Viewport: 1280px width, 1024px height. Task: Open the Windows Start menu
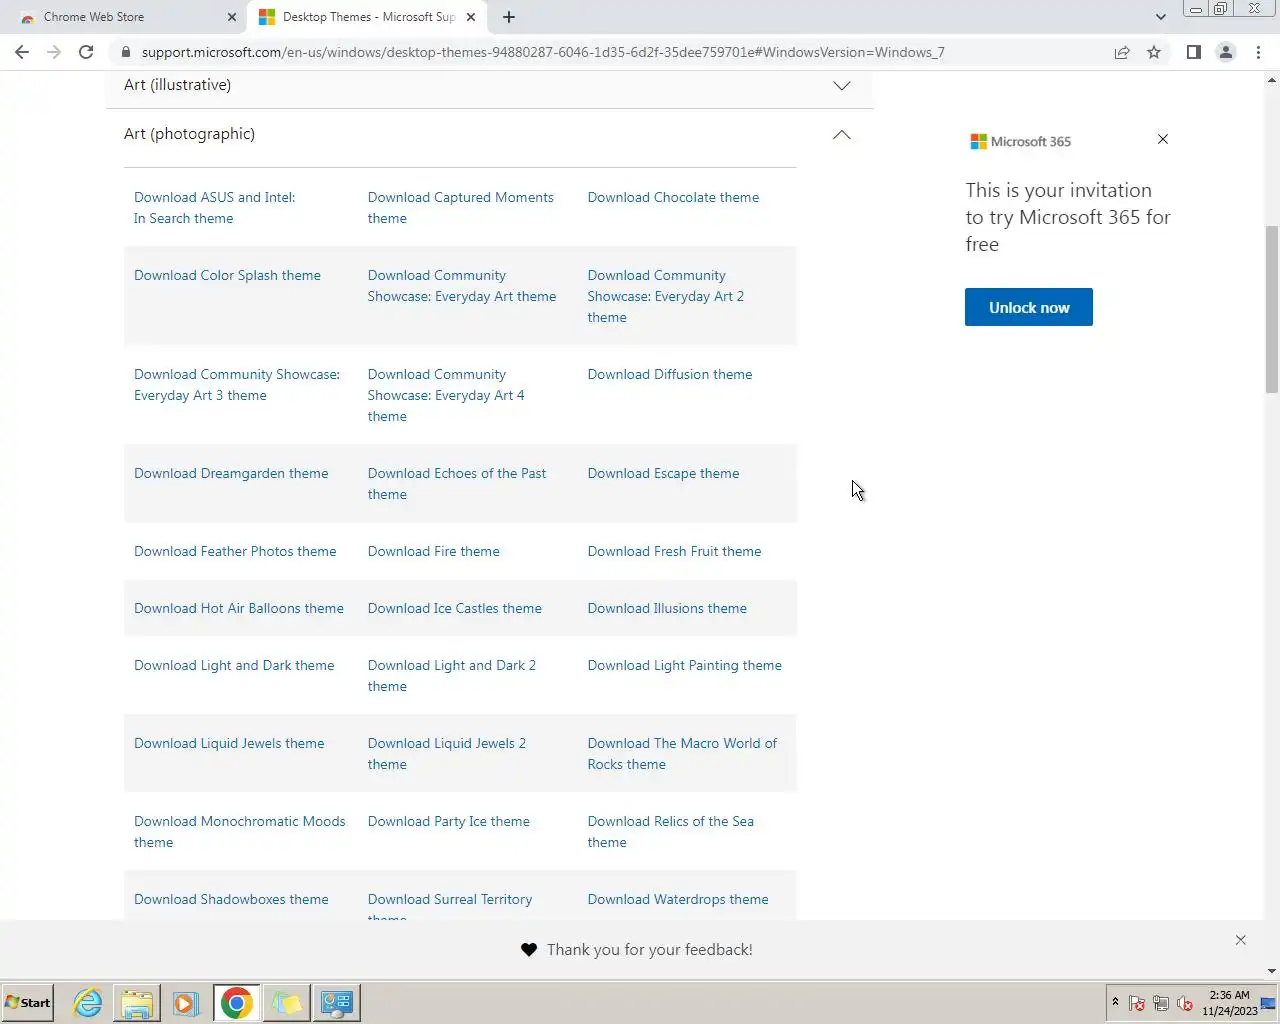[x=27, y=1003]
